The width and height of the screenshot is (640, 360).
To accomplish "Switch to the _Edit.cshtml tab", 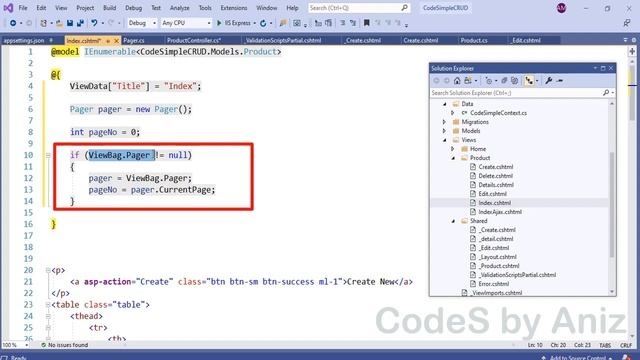I will [x=527, y=40].
